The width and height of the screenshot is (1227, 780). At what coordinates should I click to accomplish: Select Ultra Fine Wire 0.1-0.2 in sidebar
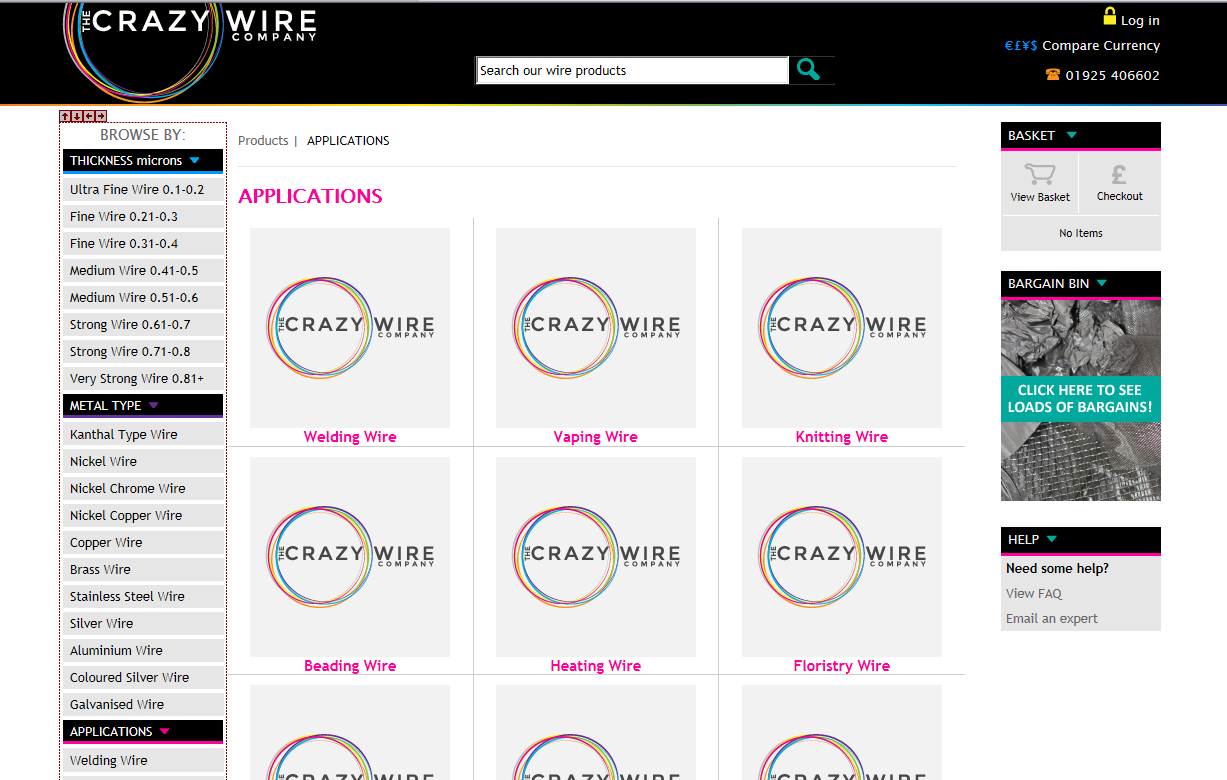click(x=137, y=189)
